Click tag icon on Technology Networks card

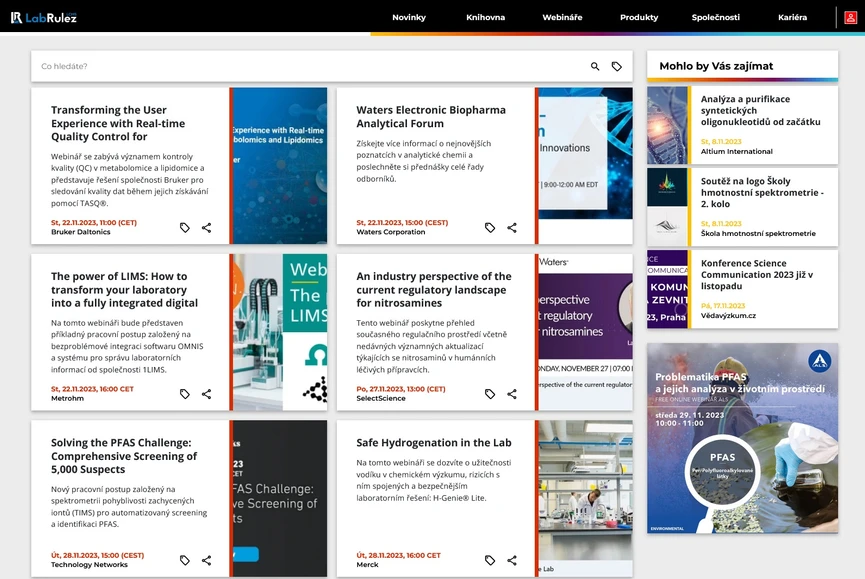click(x=185, y=560)
